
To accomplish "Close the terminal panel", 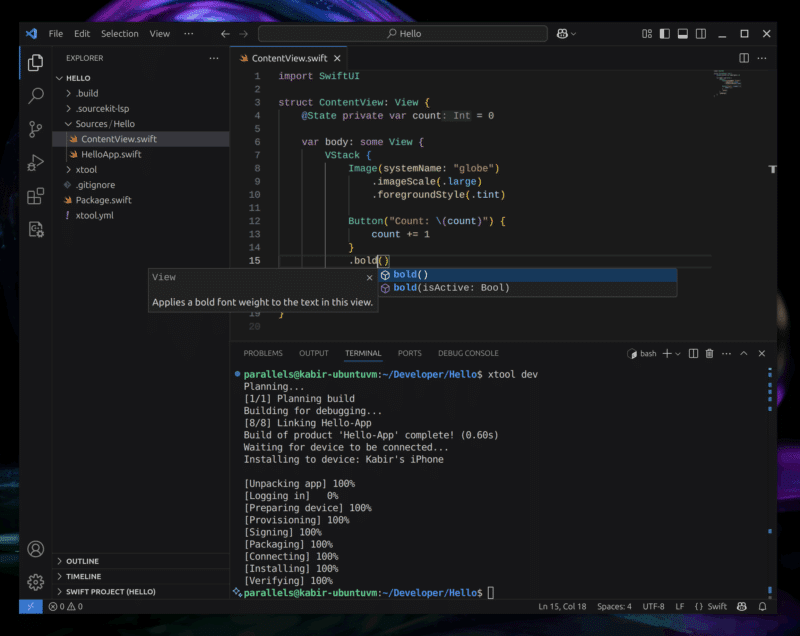I will [762, 353].
